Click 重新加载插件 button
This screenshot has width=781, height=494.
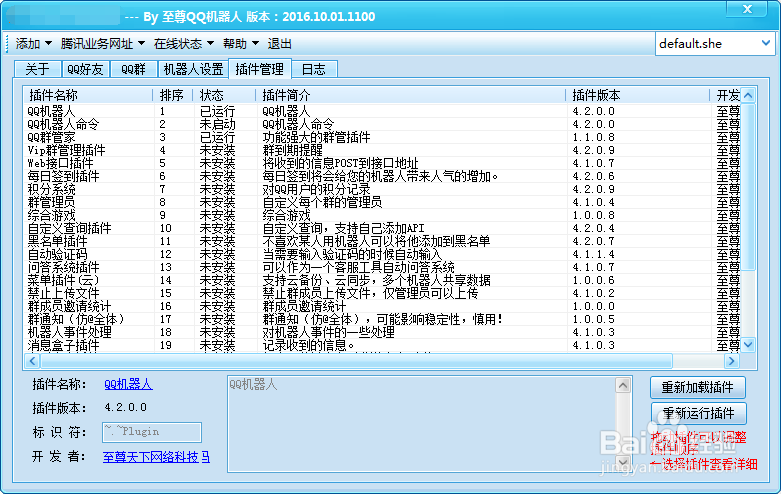click(x=697, y=387)
